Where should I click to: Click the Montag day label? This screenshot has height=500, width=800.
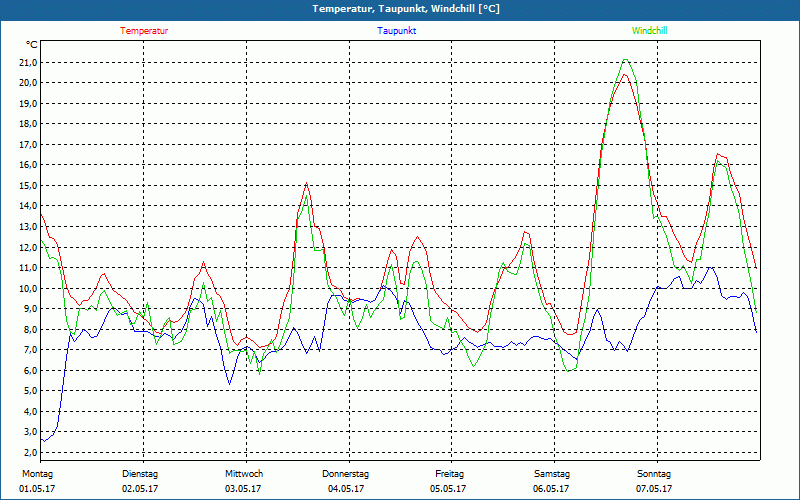point(37,474)
